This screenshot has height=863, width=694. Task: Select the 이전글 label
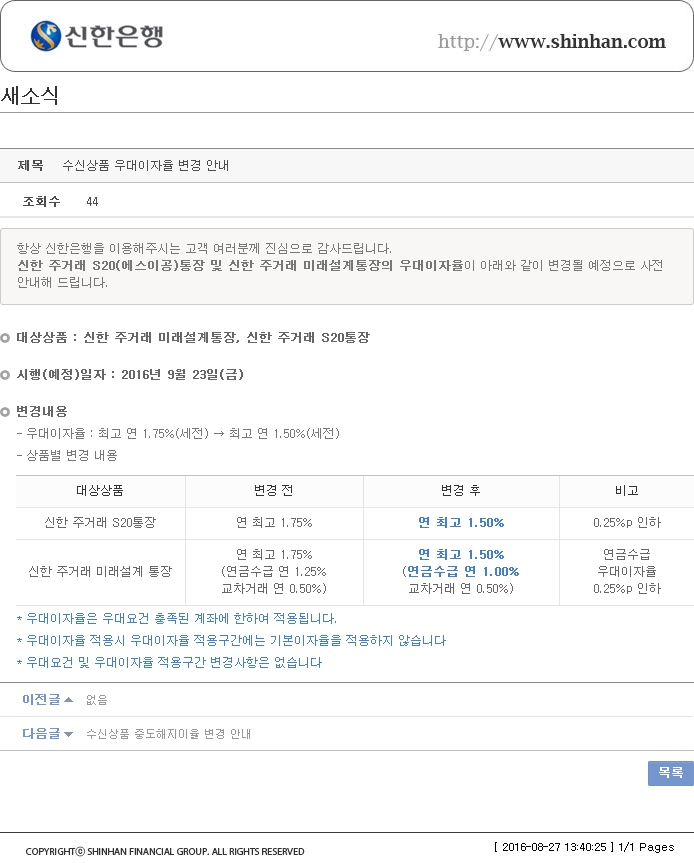(x=41, y=700)
